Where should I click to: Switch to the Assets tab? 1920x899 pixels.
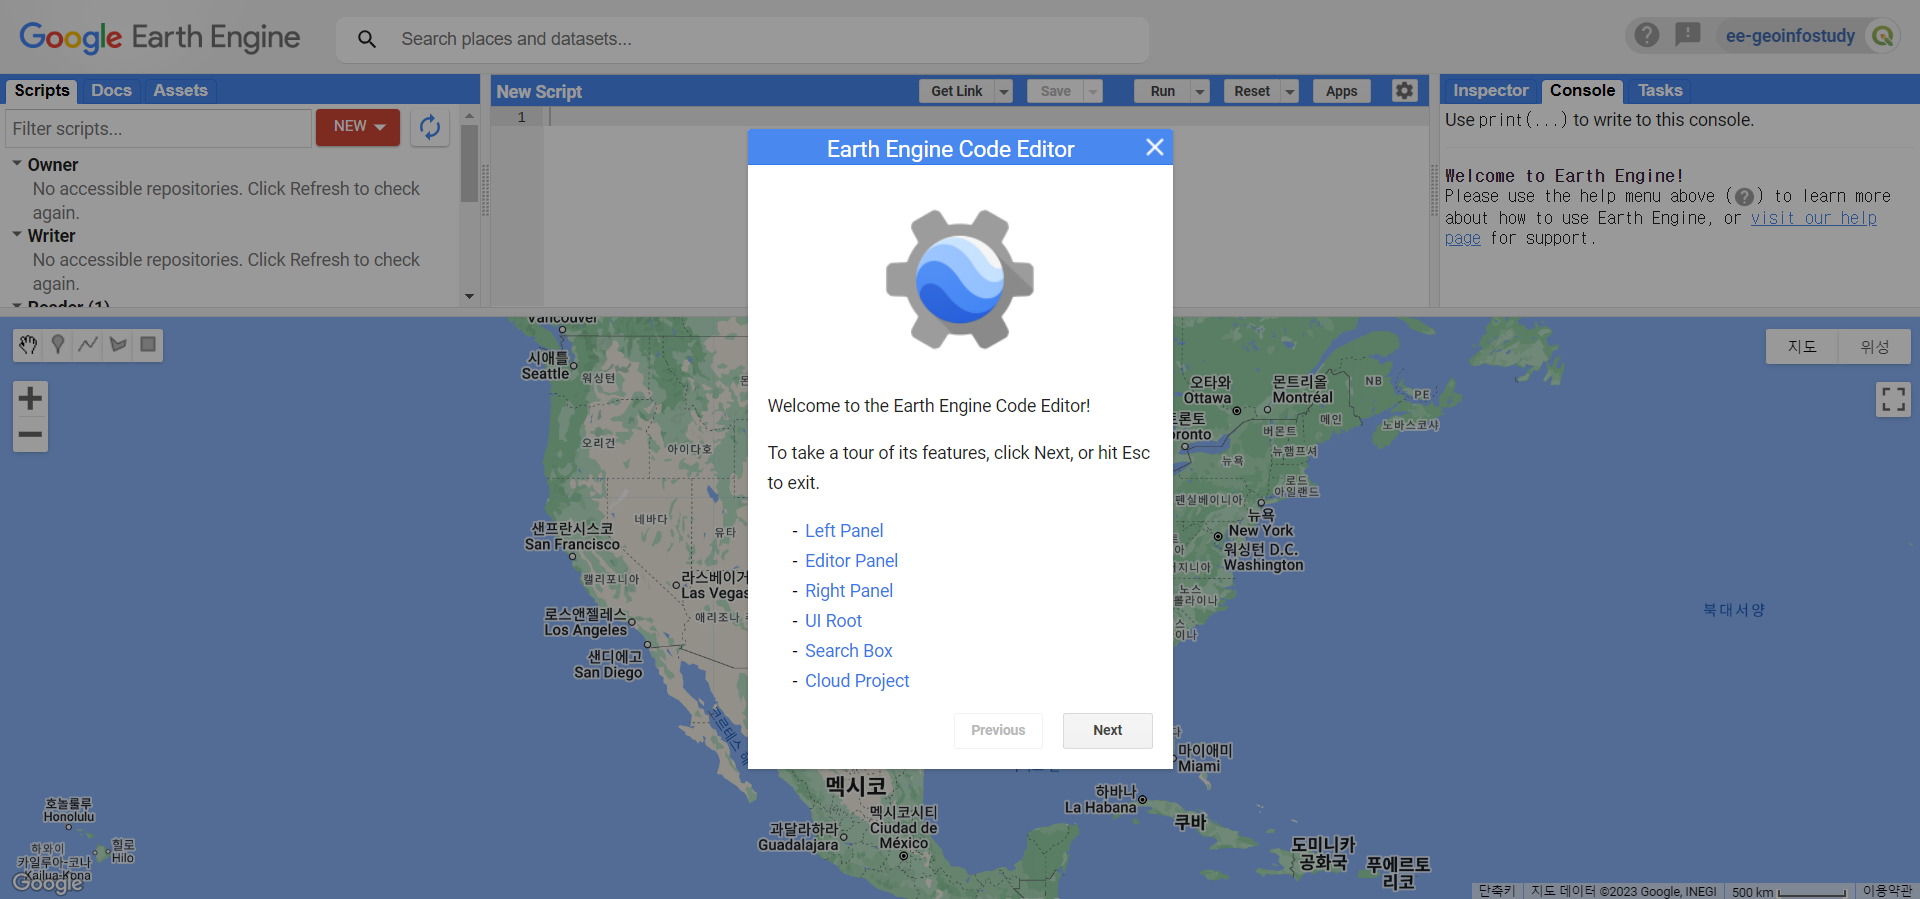point(180,90)
